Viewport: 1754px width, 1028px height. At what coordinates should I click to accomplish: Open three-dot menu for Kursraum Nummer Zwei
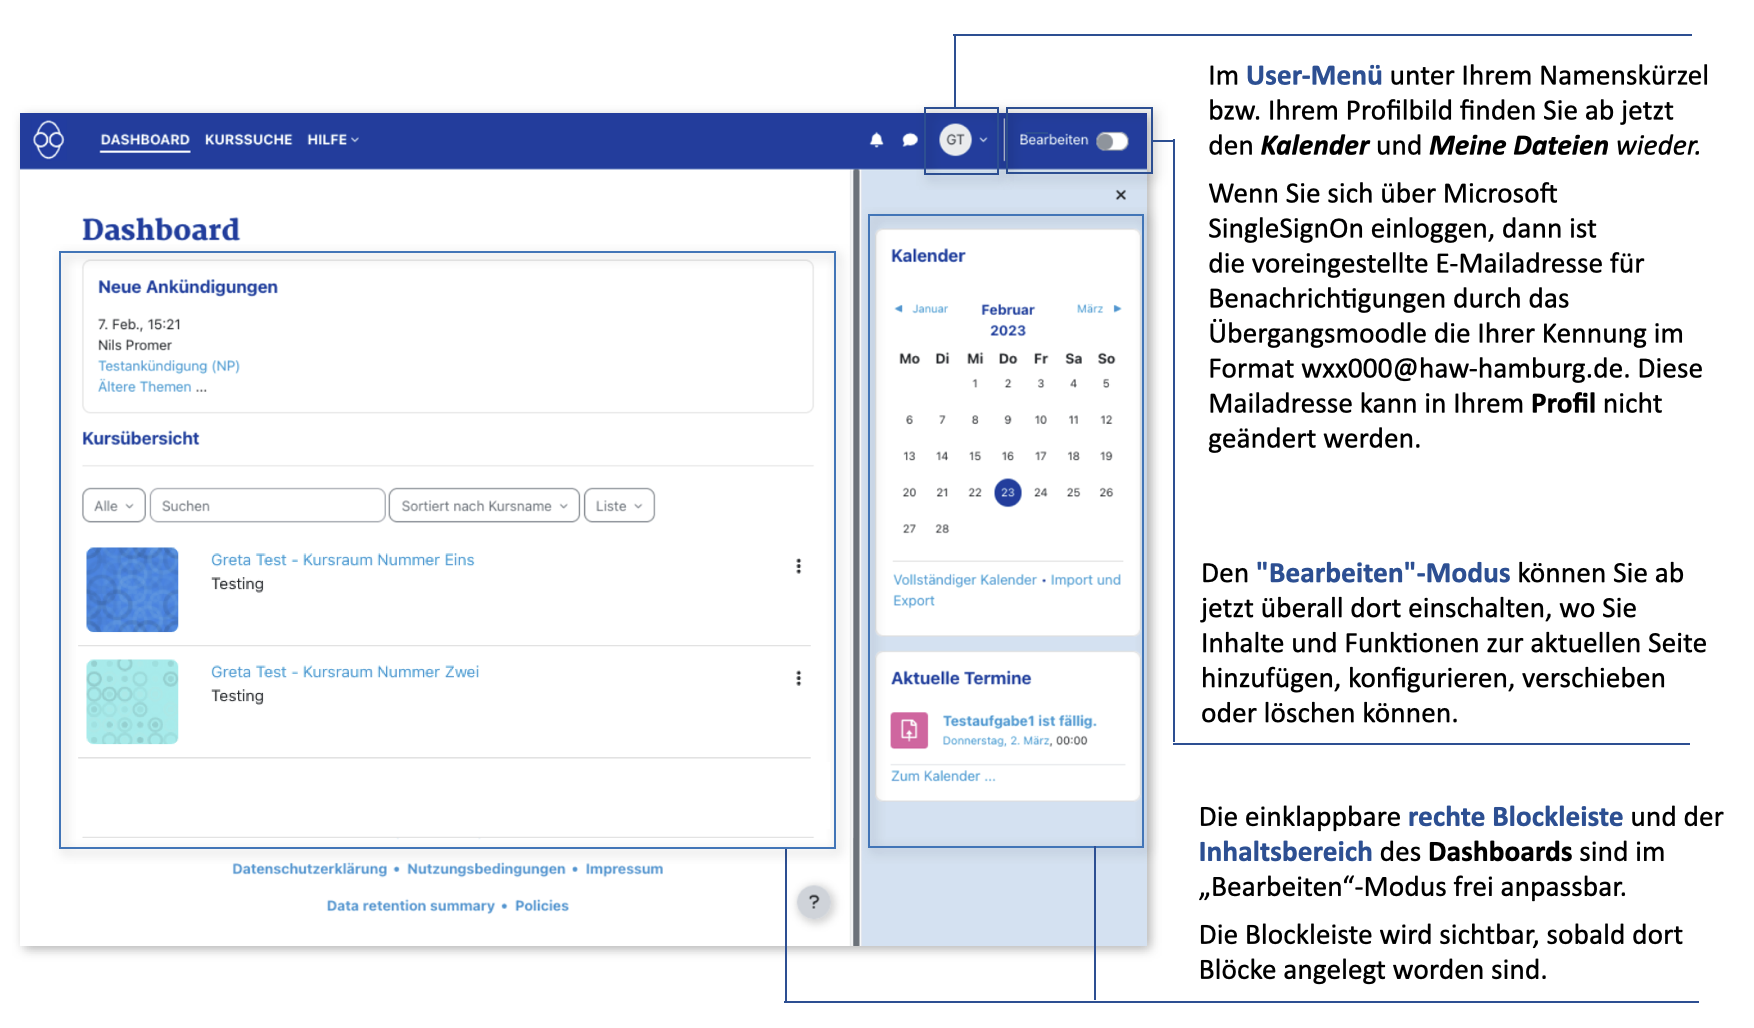[798, 678]
